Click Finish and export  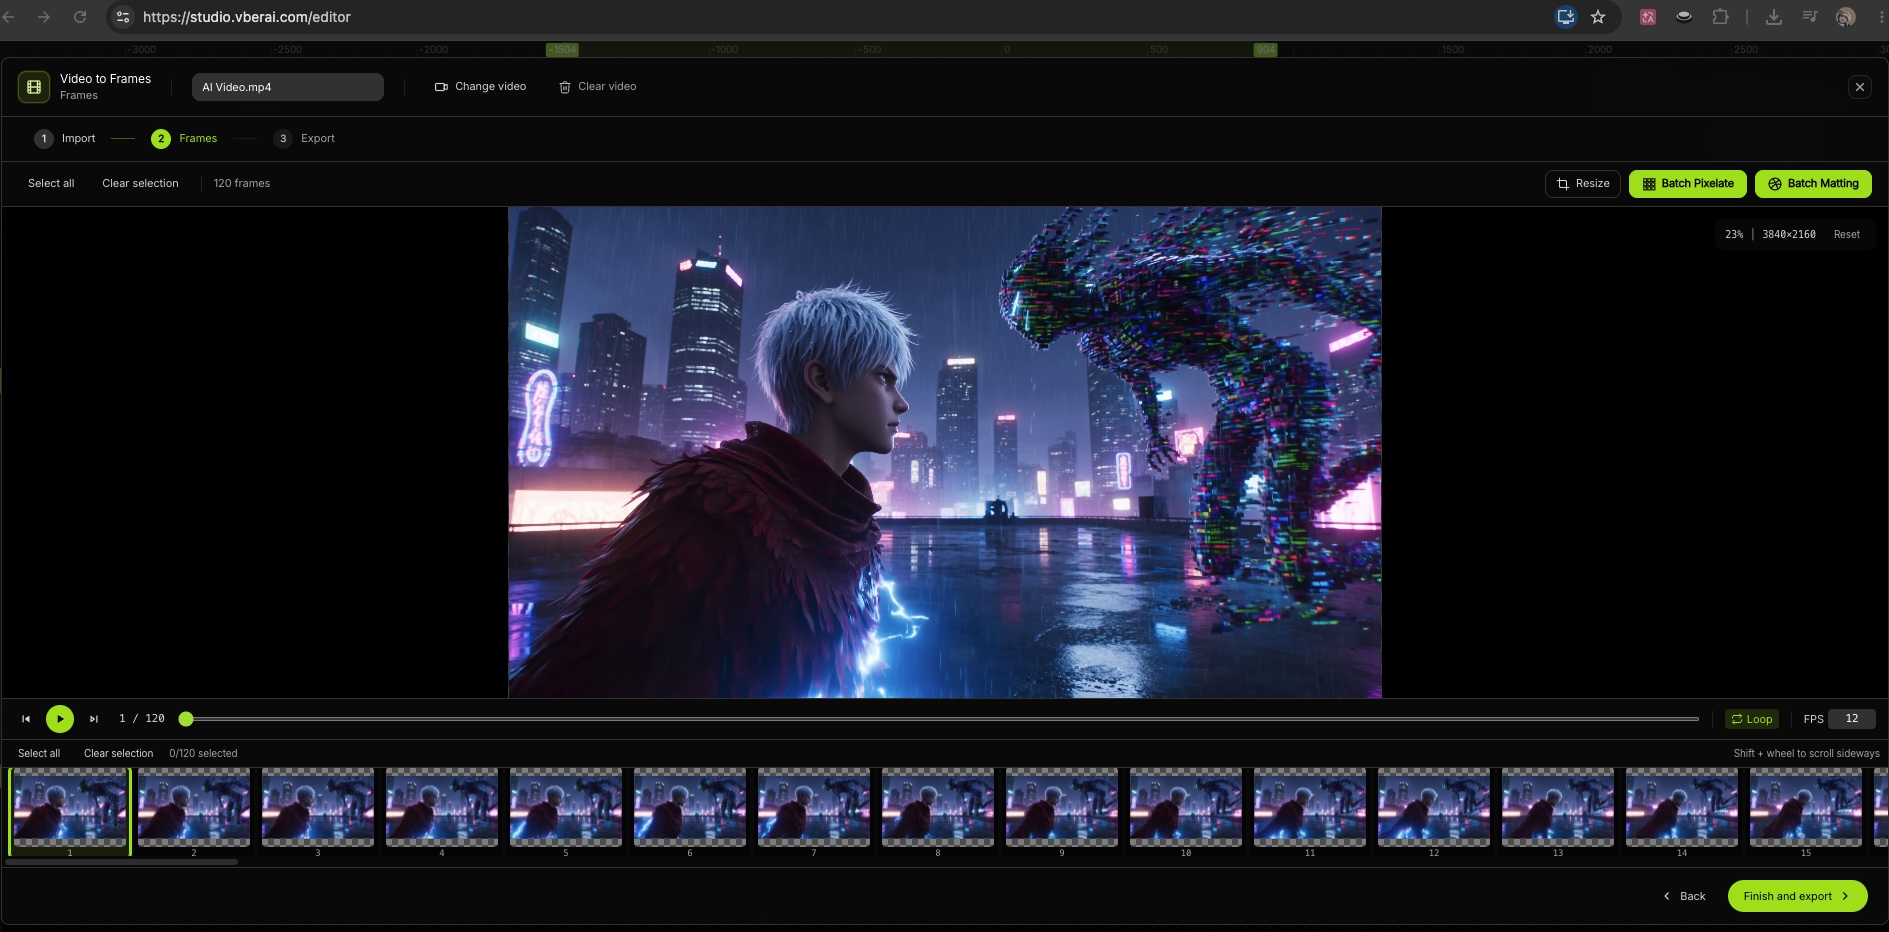click(1797, 897)
